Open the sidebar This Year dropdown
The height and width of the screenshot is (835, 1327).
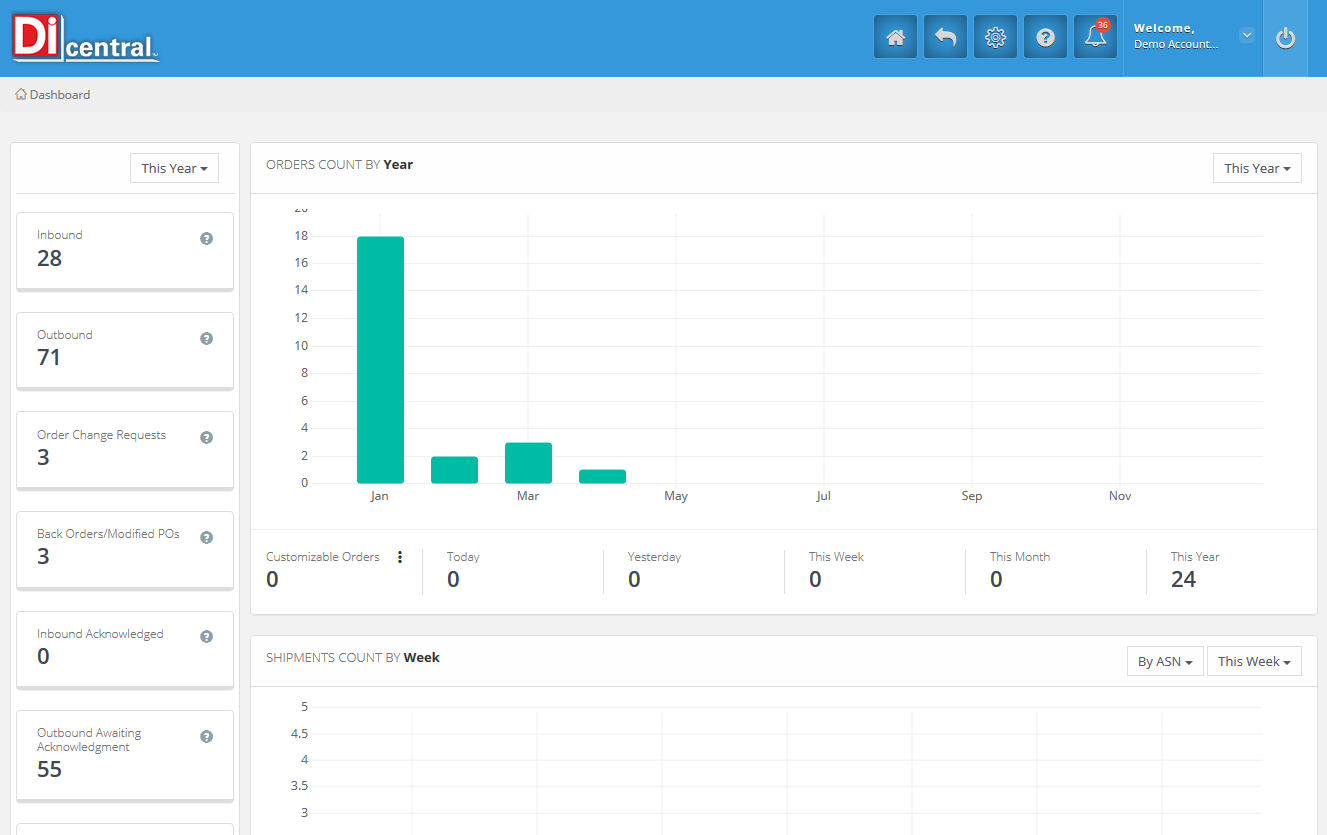click(174, 168)
